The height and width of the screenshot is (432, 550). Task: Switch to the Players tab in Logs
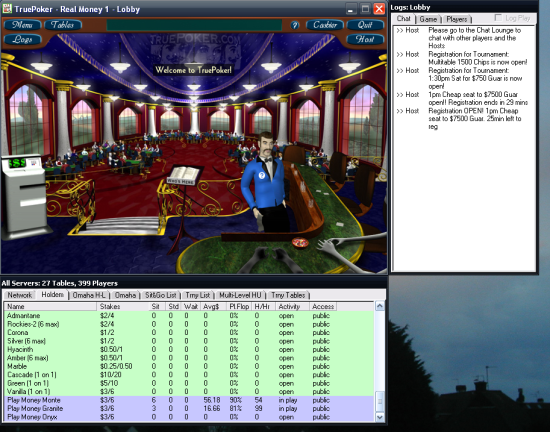pyautogui.click(x=457, y=19)
